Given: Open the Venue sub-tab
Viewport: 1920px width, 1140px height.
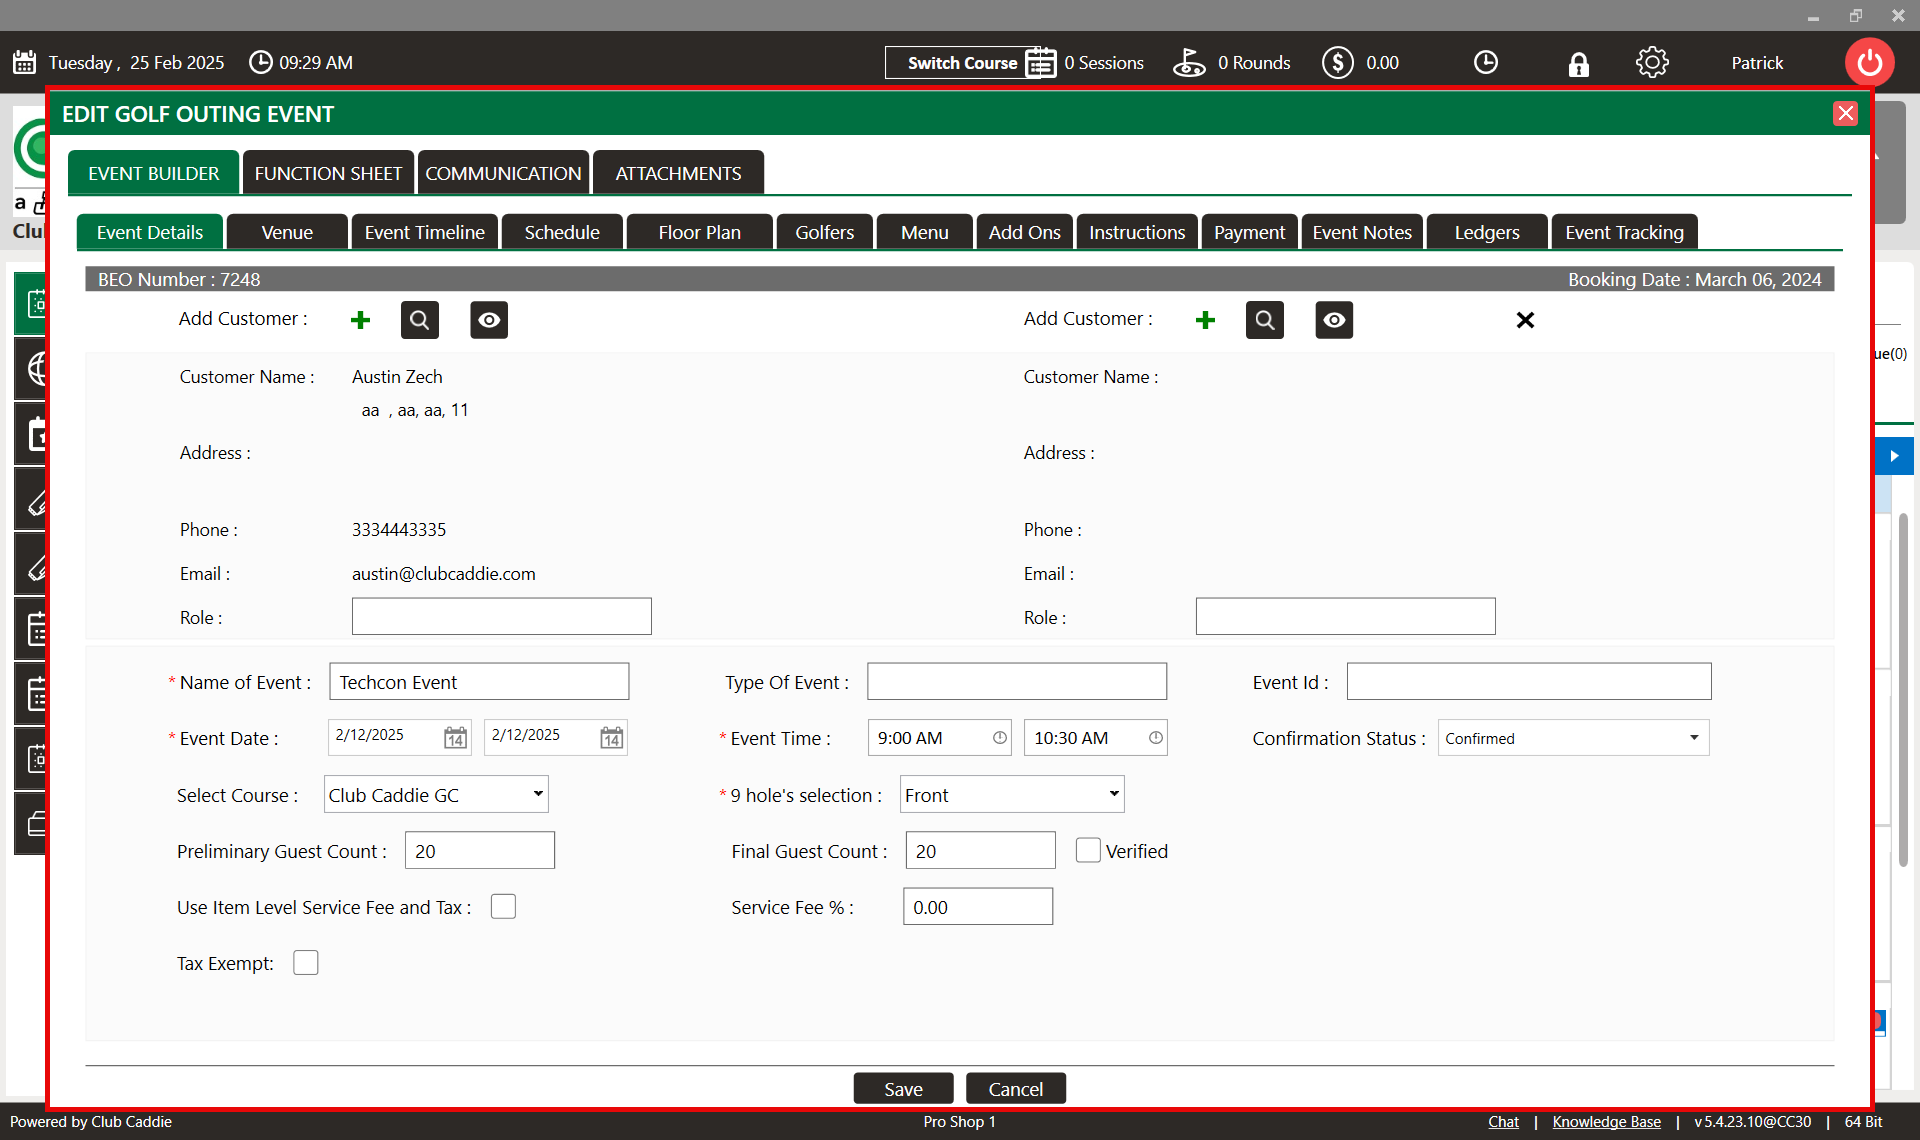Looking at the screenshot, I should click(287, 232).
